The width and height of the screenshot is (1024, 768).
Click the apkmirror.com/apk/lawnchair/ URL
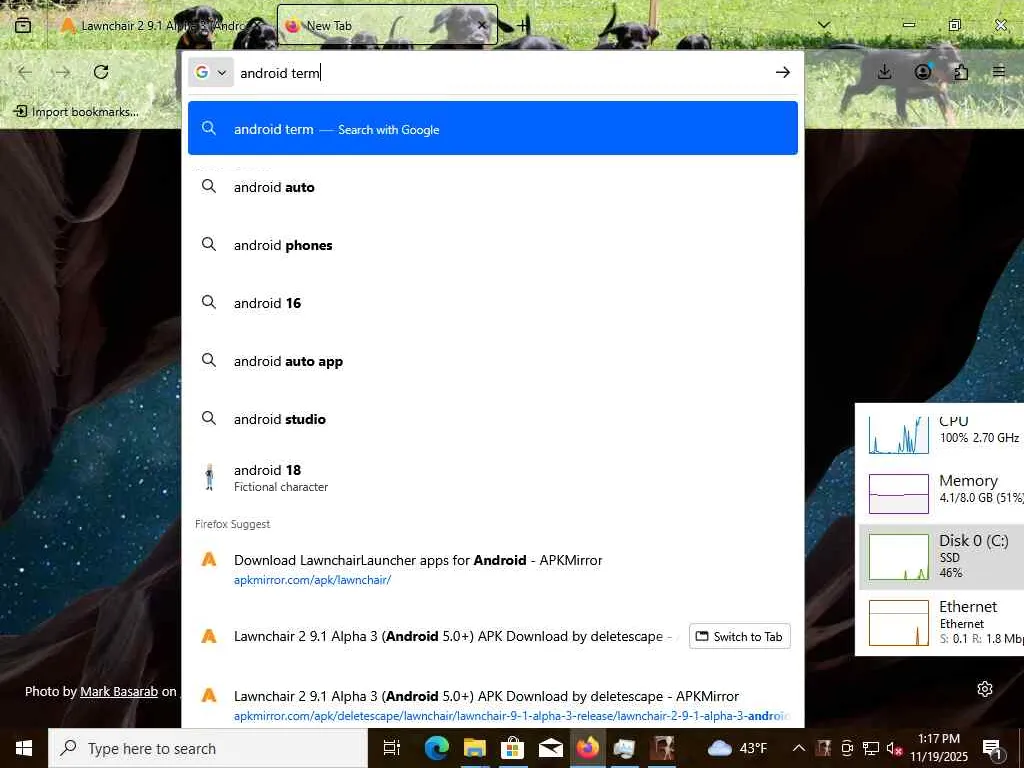pyautogui.click(x=312, y=580)
